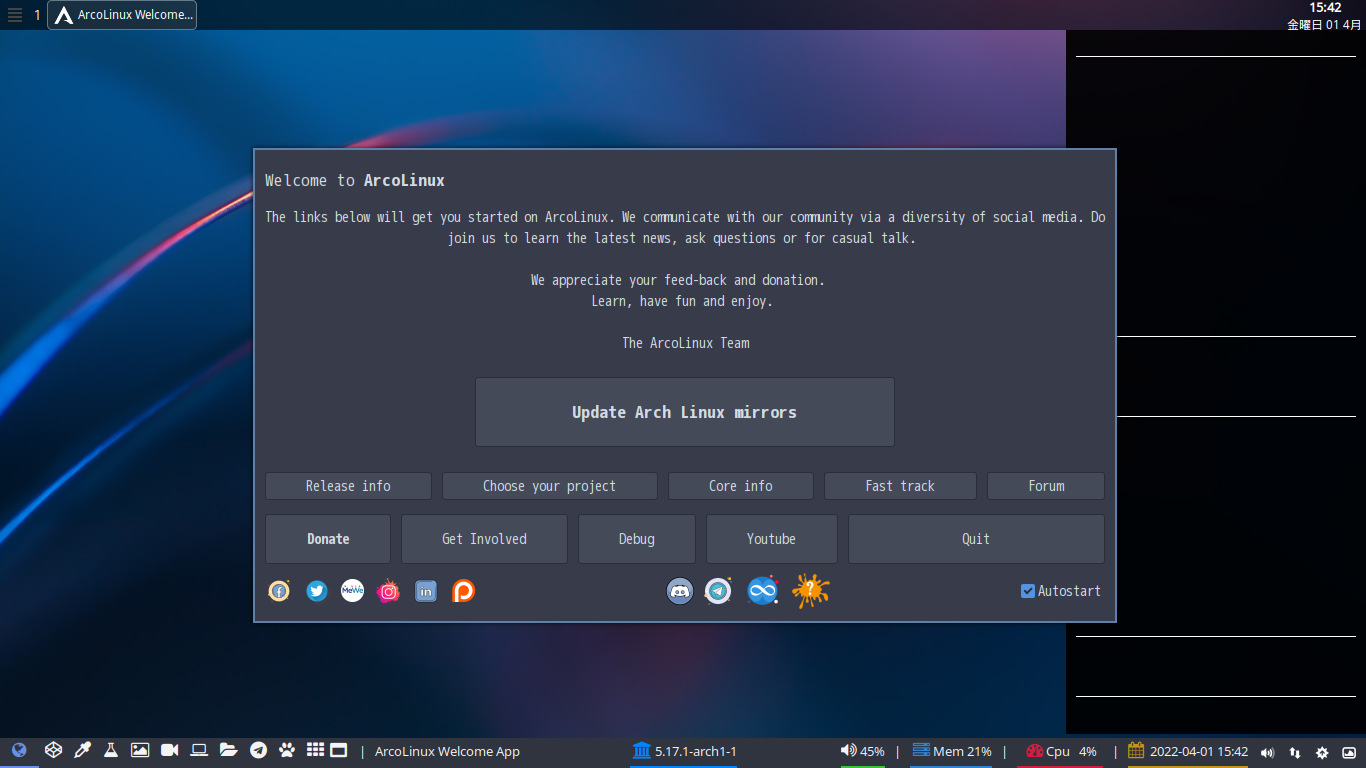Click the orange splash question-mark icon
Screen dimensions: 1366x768
tap(811, 591)
